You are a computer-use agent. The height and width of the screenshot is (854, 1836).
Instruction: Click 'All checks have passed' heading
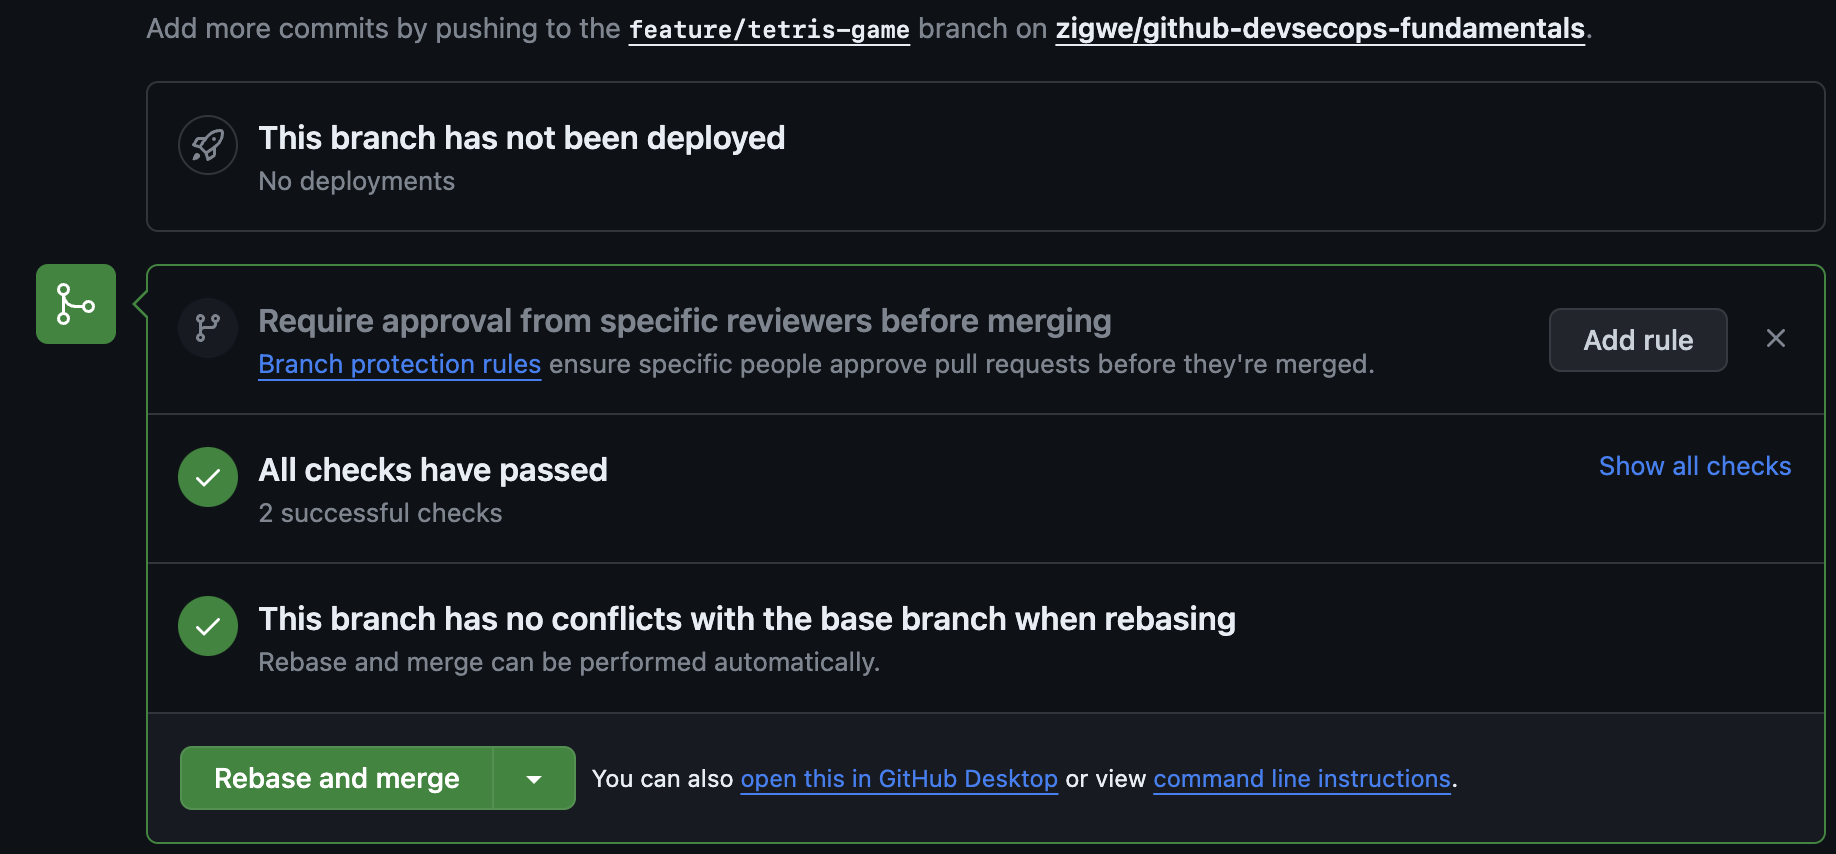(433, 470)
